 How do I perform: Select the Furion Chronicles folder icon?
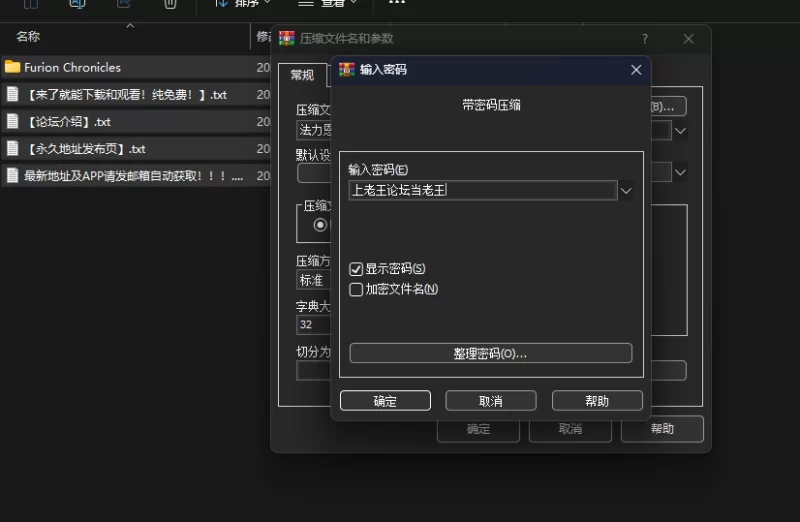pyautogui.click(x=12, y=67)
